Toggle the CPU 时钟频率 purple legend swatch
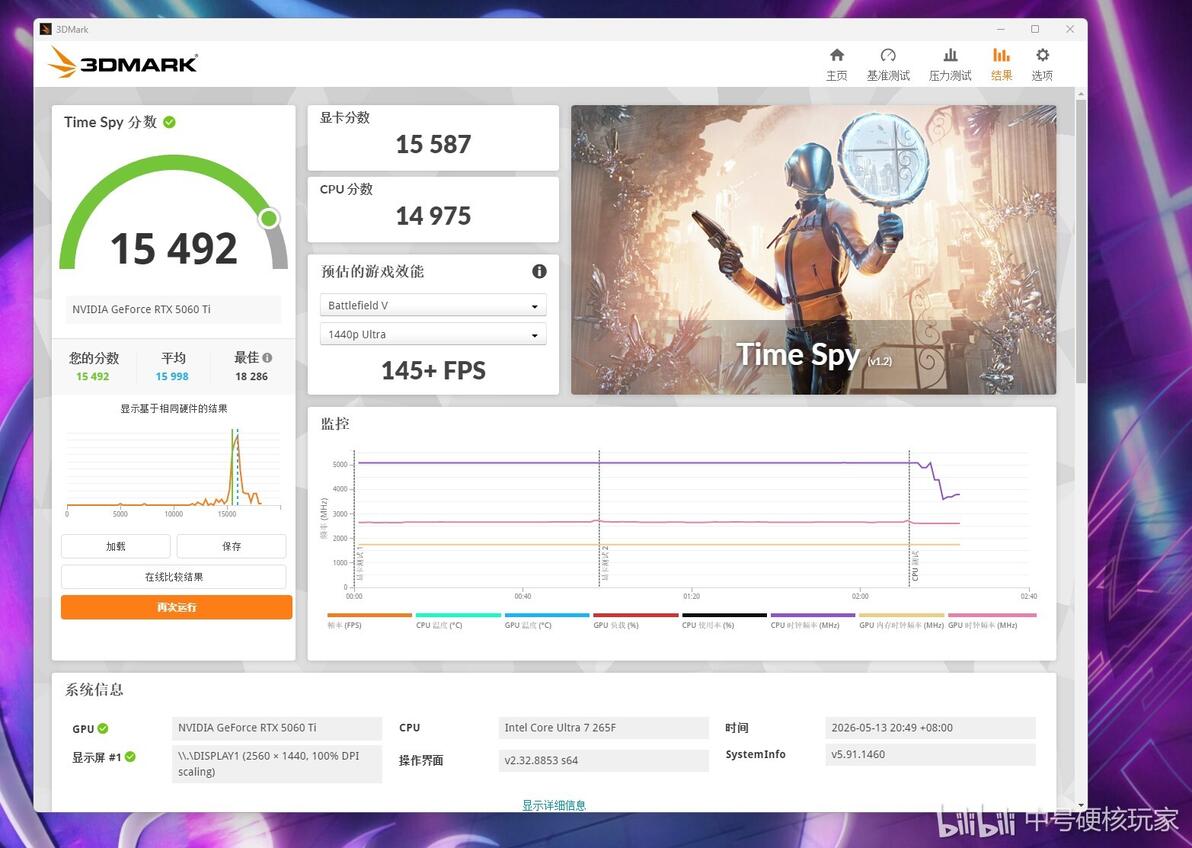Screen dimensions: 1192x848 (813, 615)
